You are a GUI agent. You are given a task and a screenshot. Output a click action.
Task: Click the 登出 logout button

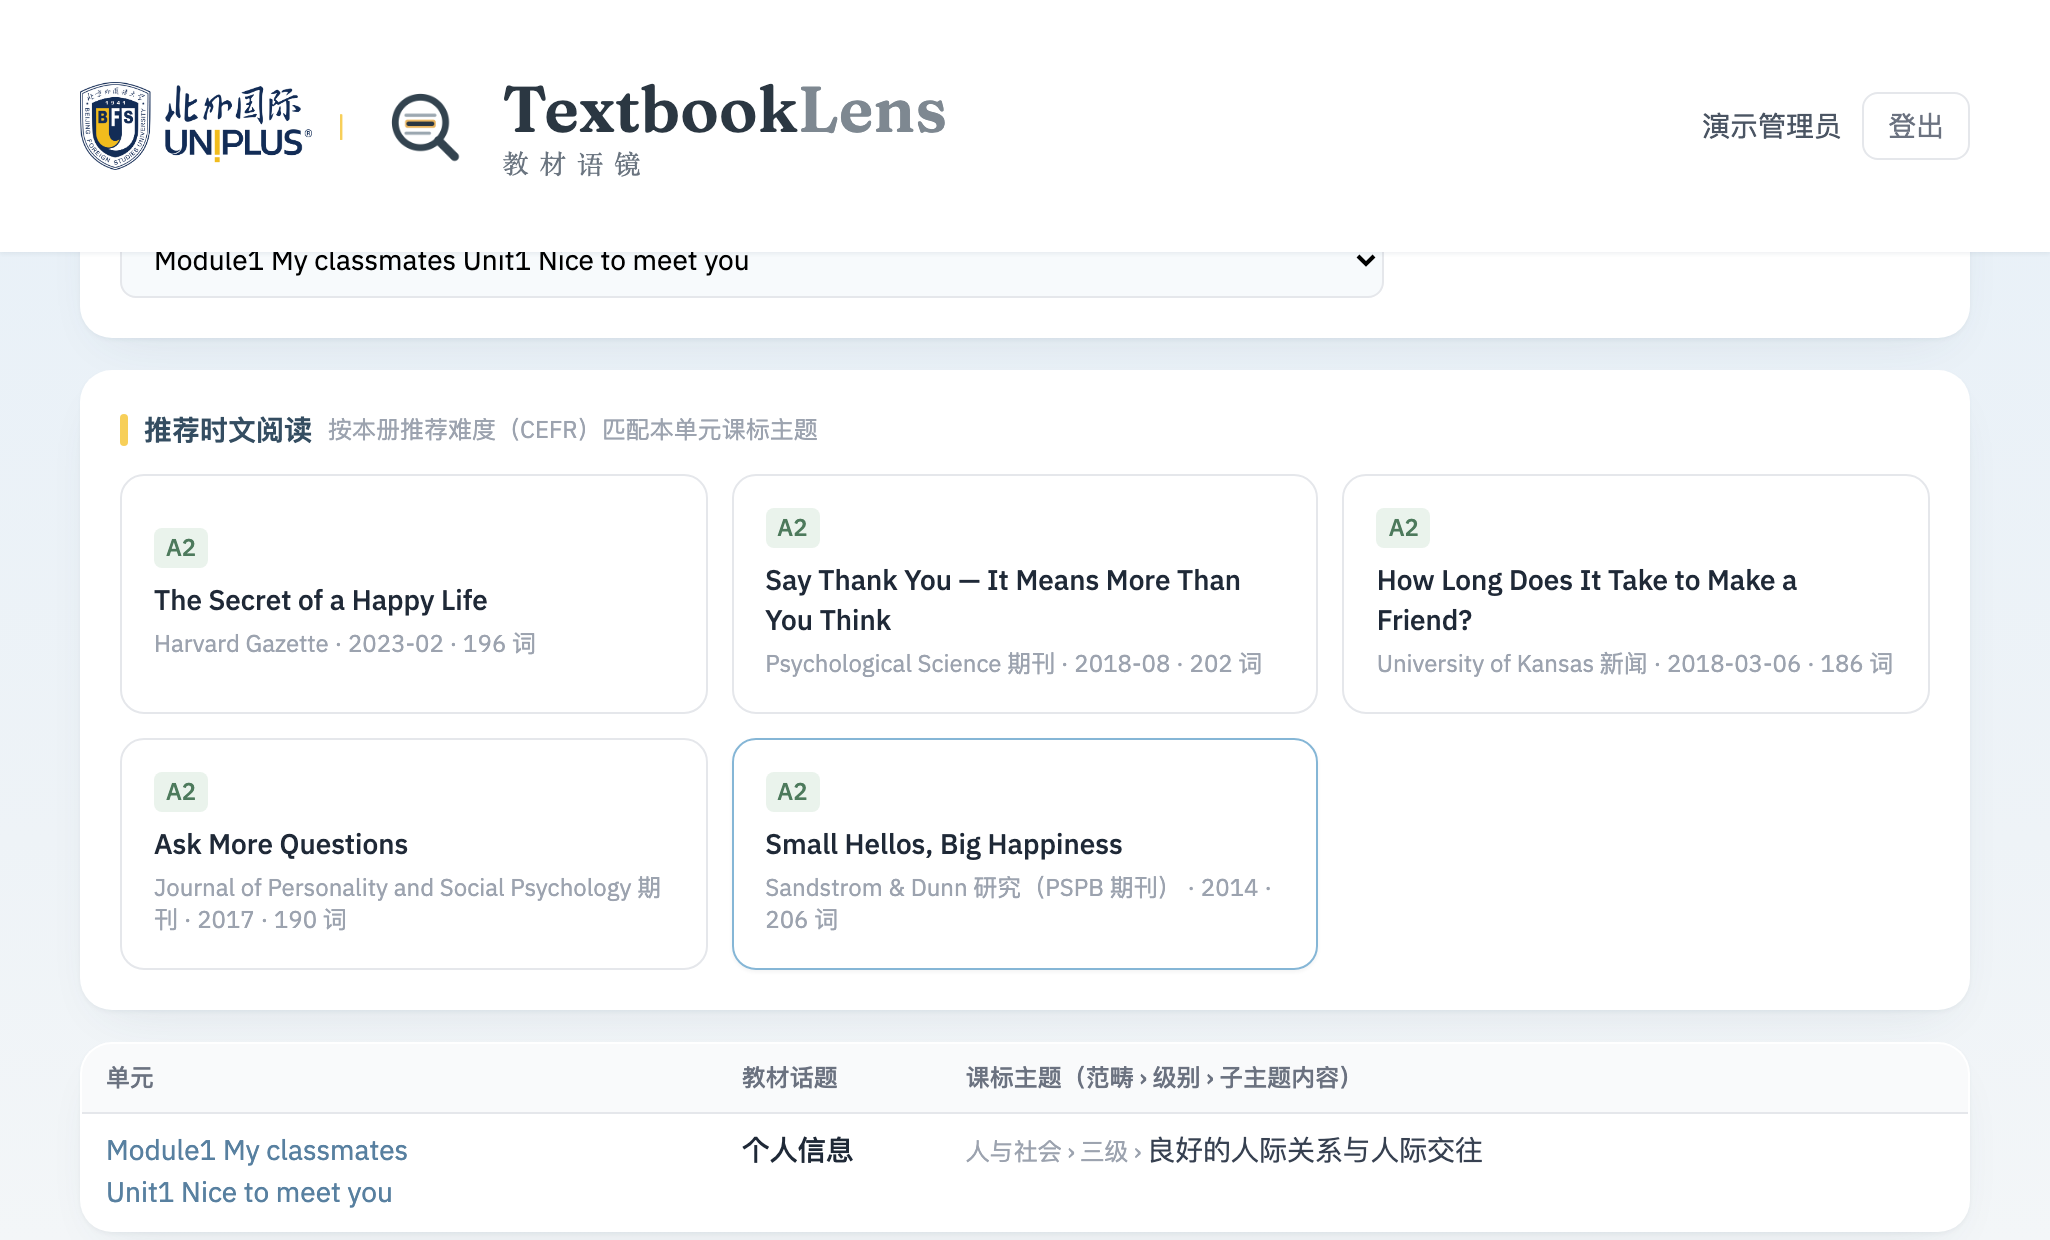(x=1915, y=126)
